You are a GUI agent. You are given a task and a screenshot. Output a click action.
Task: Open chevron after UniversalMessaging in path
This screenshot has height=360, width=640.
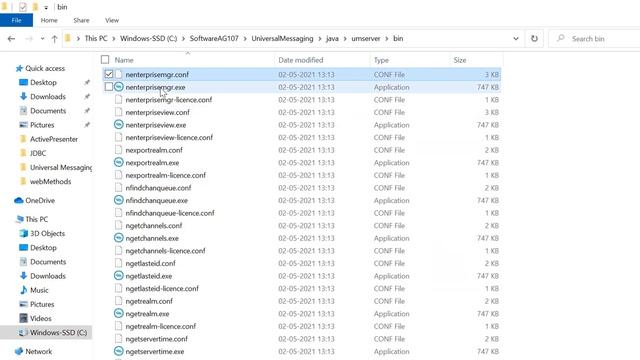click(320, 38)
